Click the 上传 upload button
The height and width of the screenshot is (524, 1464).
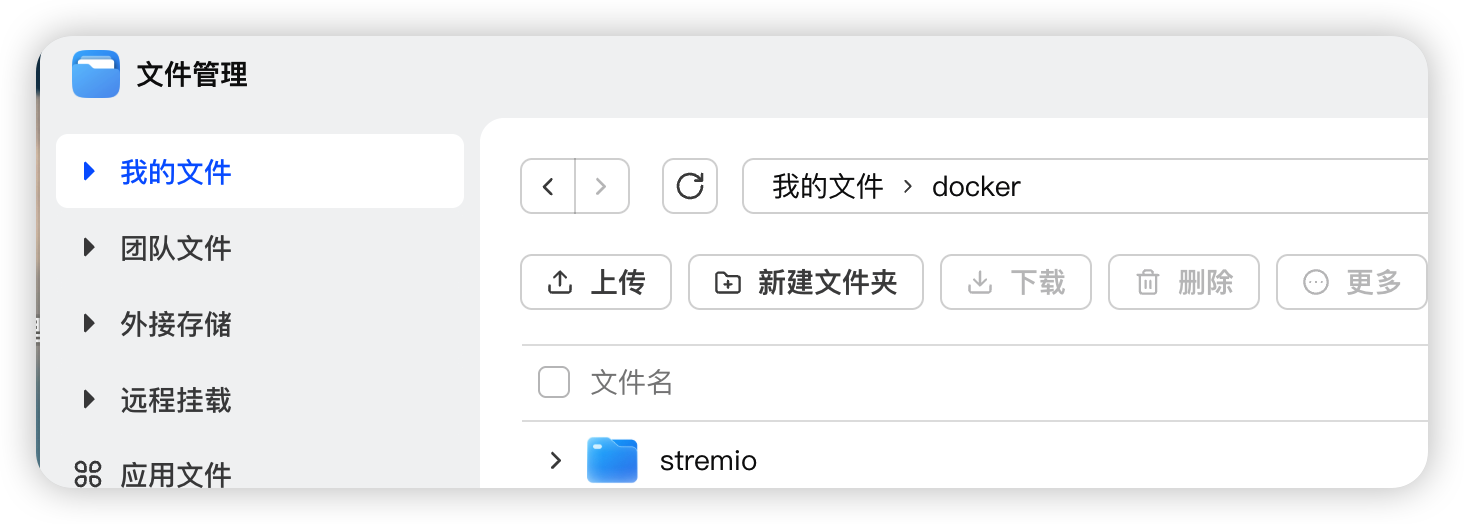(x=596, y=282)
